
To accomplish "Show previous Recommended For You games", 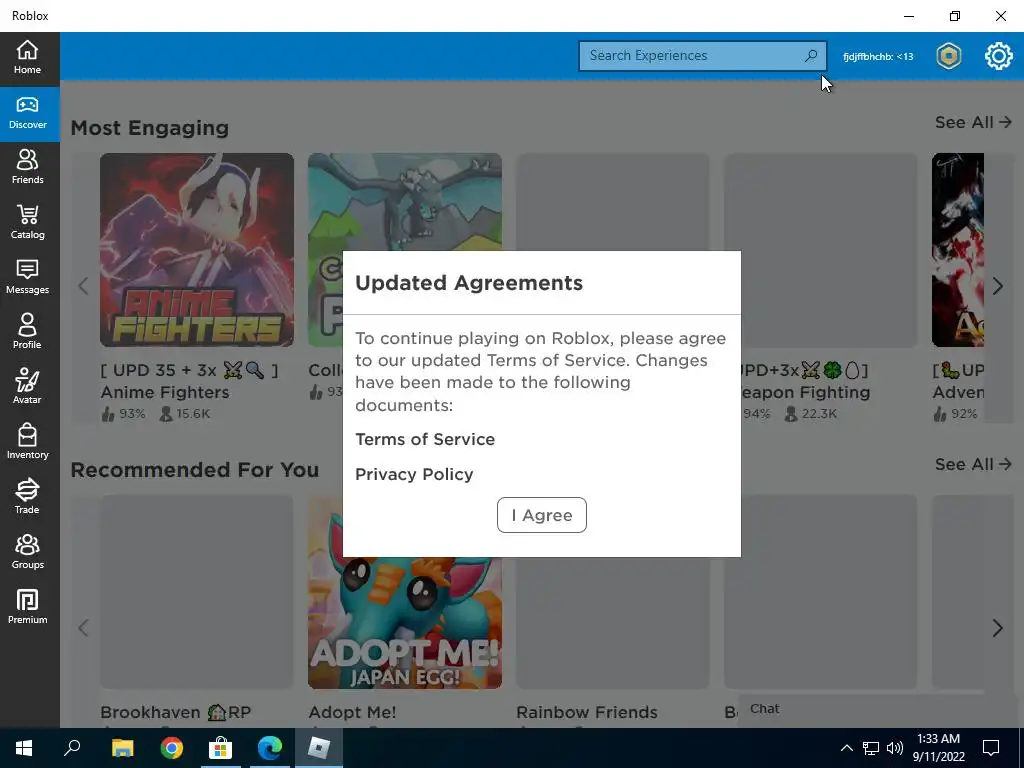I will click(83, 628).
